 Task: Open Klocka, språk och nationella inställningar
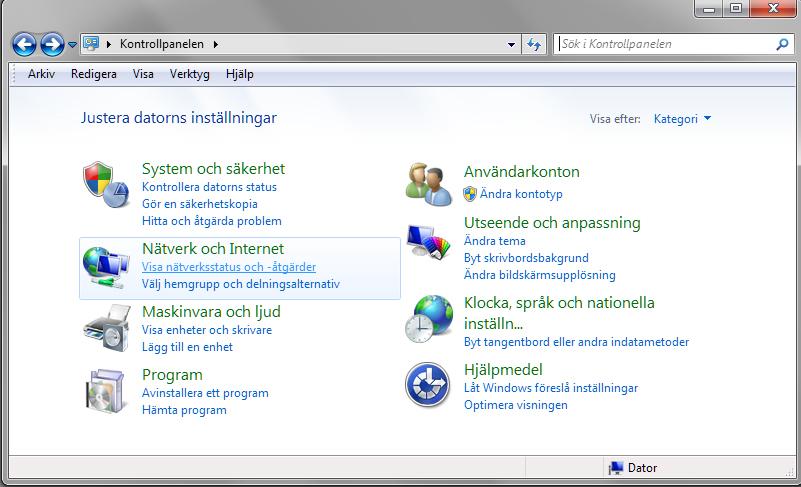[x=559, y=313]
